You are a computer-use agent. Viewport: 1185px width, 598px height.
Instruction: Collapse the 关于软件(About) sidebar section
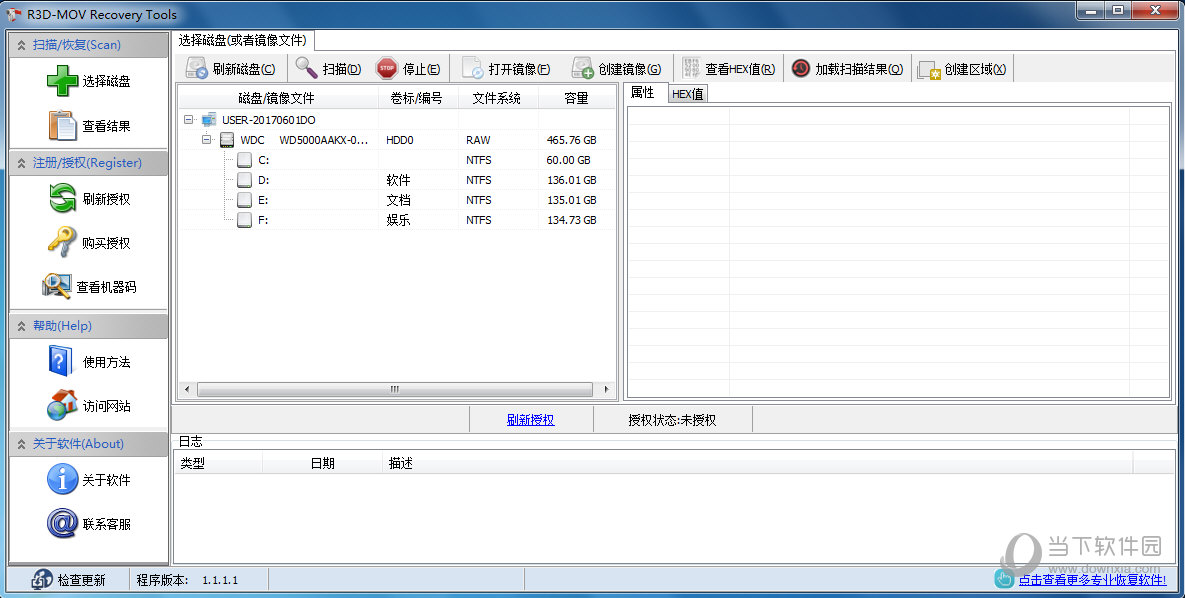pyautogui.click(x=21, y=445)
